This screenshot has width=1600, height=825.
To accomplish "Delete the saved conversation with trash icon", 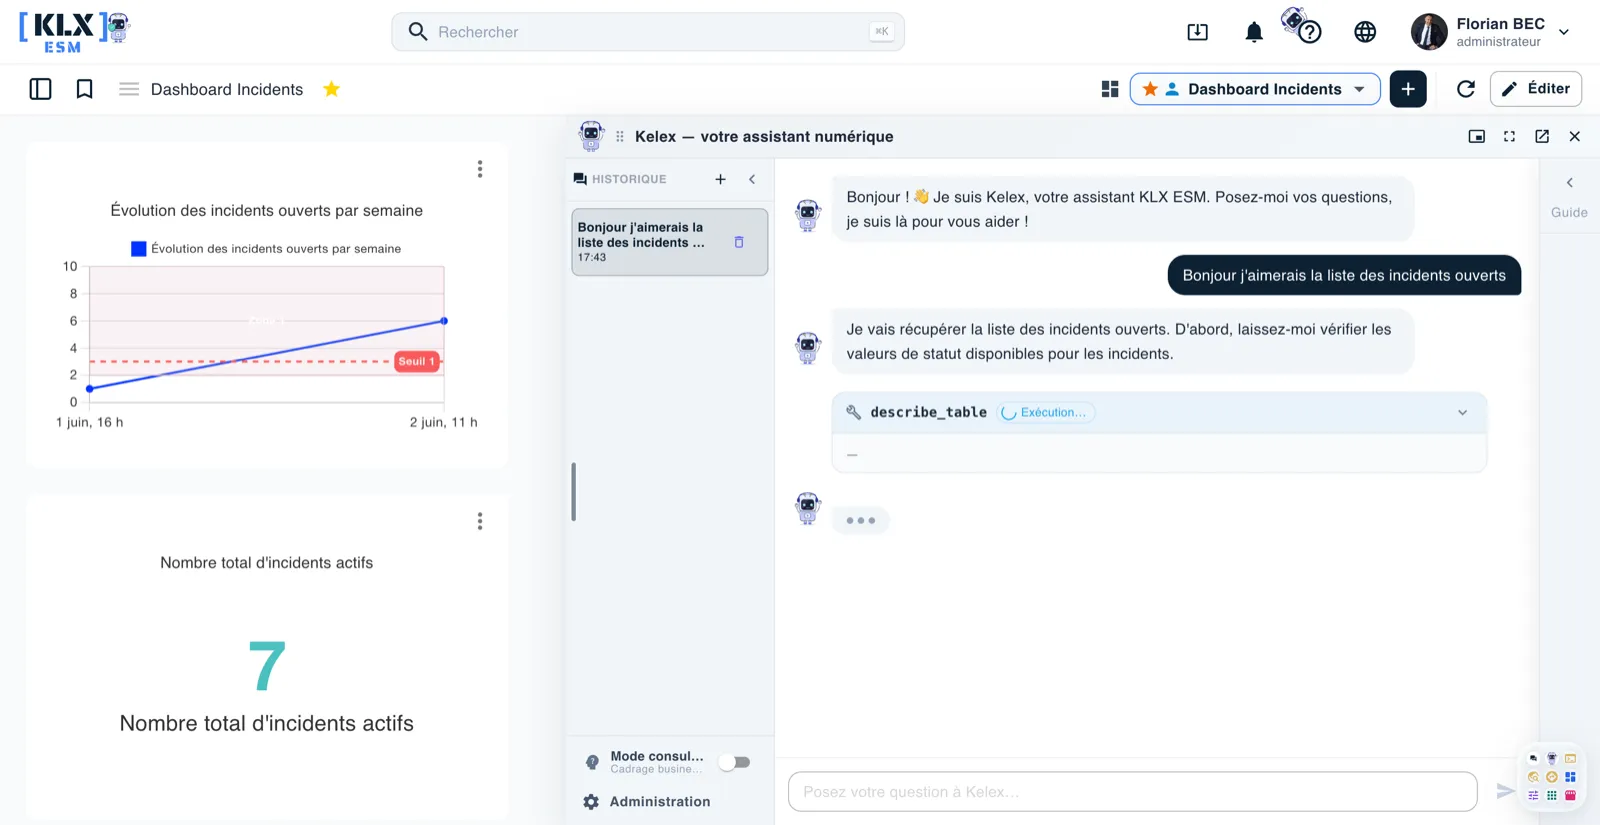I will point(739,242).
